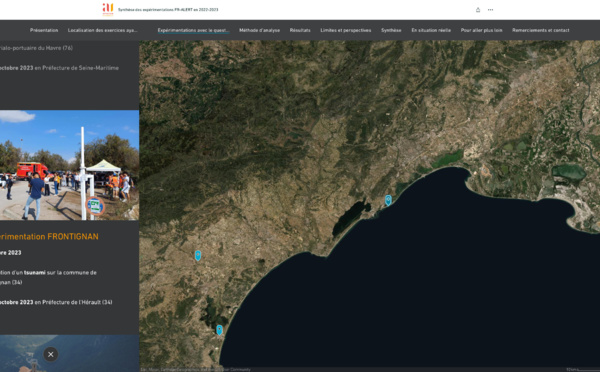Open Pour aller plus loin section

(x=481, y=30)
